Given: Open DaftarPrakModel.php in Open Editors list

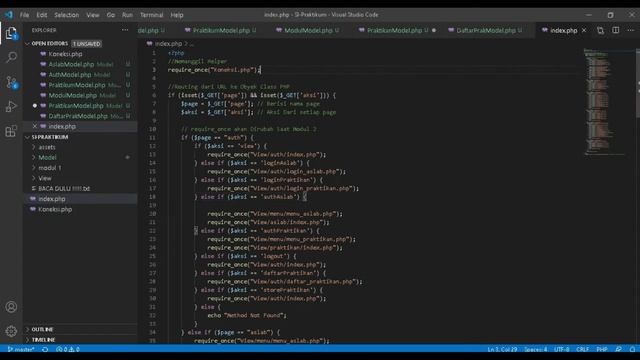Looking at the screenshot, I should pyautogui.click(x=78, y=116).
